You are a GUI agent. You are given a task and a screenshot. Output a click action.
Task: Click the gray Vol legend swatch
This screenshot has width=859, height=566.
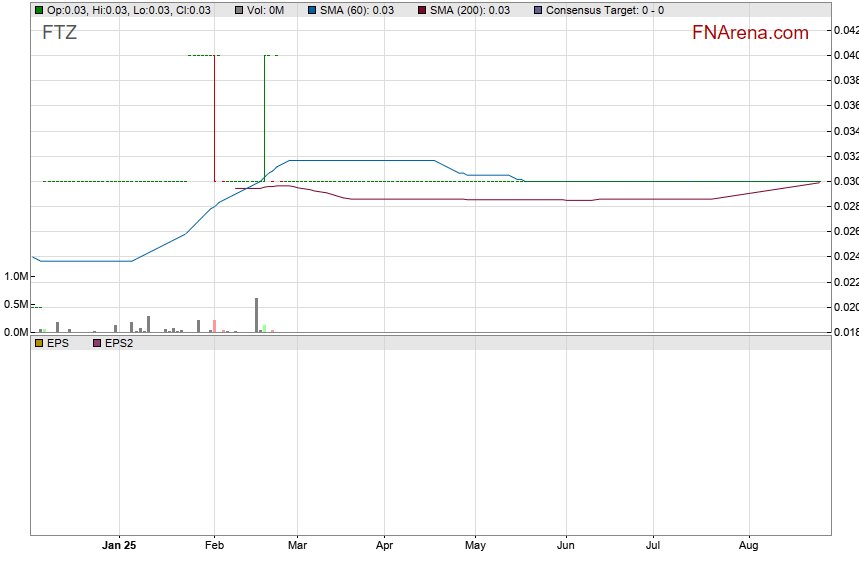(x=239, y=10)
